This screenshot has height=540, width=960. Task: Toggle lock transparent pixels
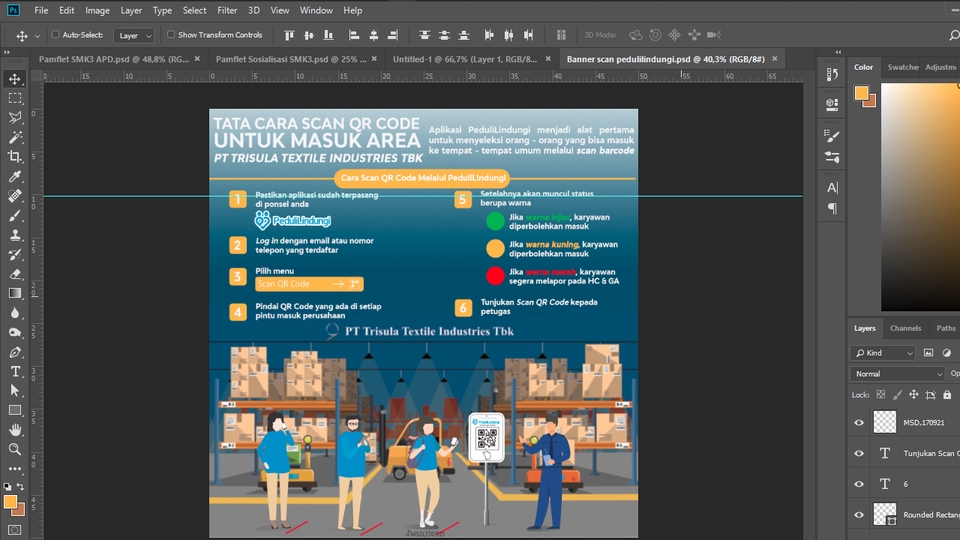[880, 395]
